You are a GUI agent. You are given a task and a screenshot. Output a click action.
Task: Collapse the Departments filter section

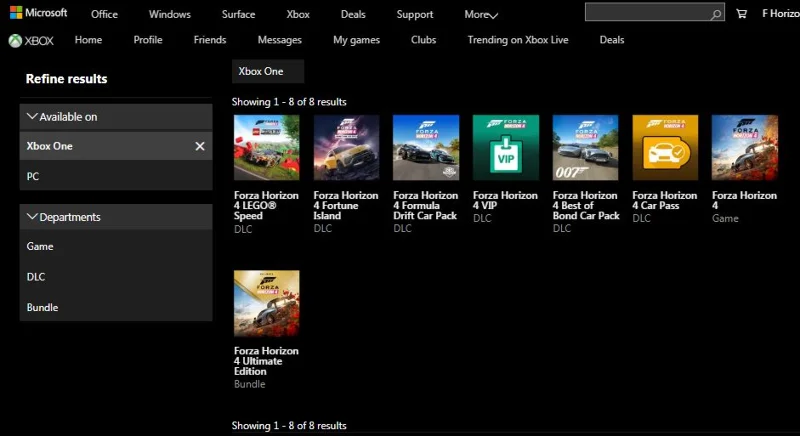pos(32,217)
